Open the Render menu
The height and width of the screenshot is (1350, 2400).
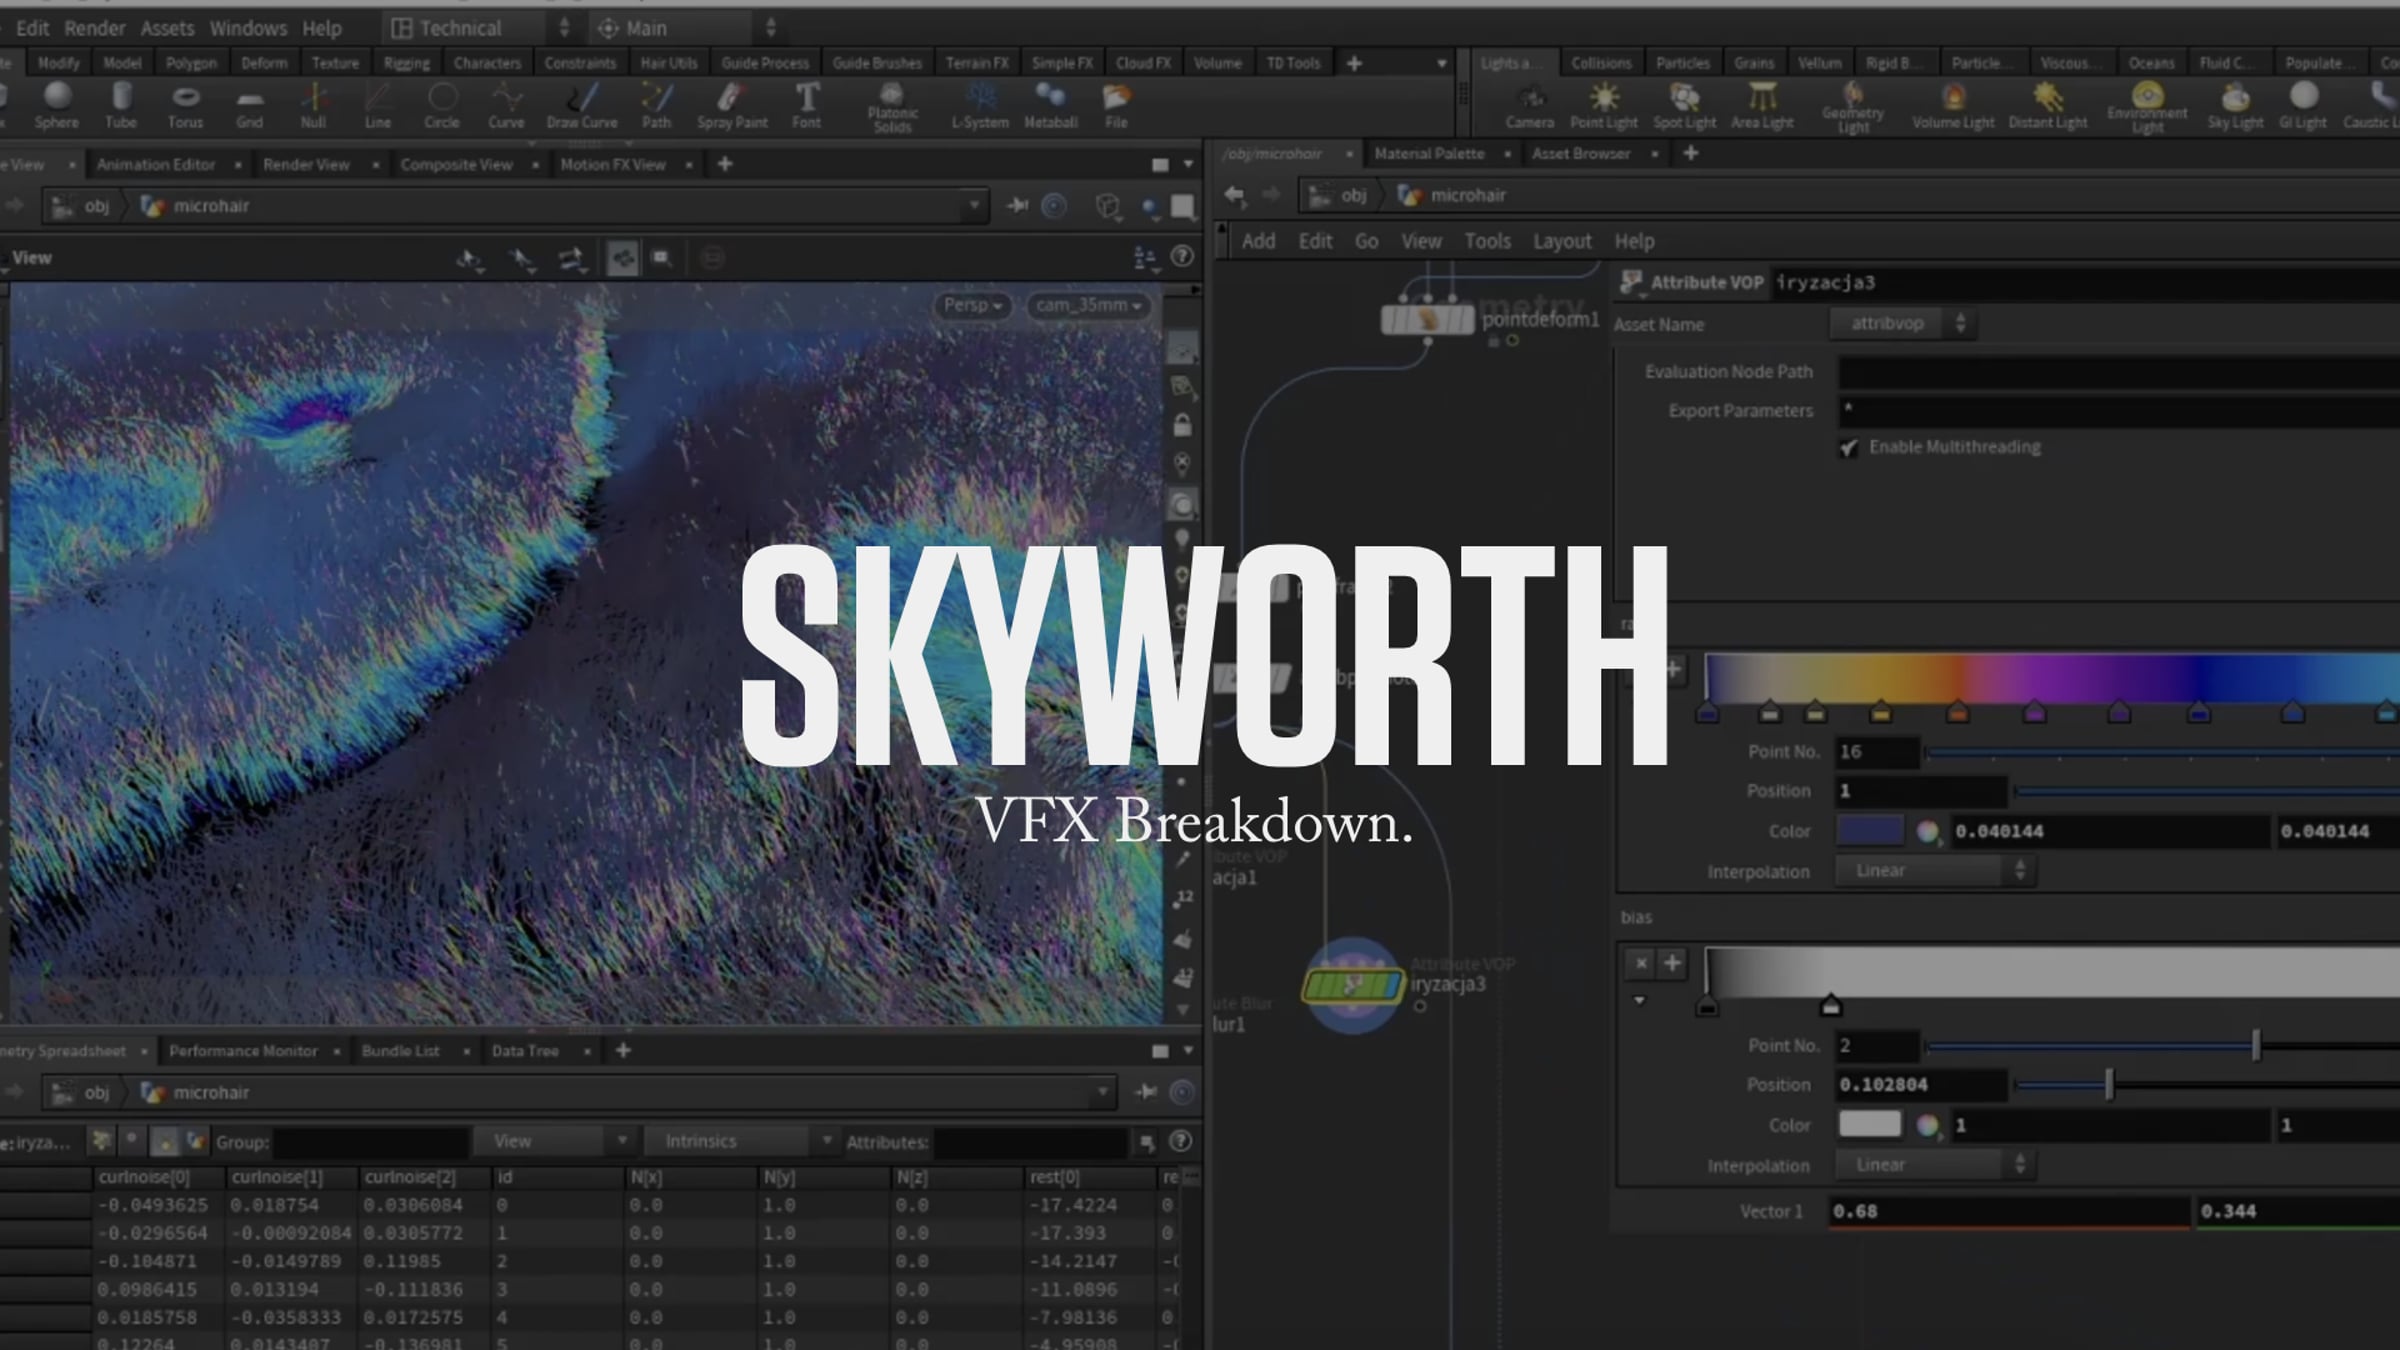tap(95, 28)
